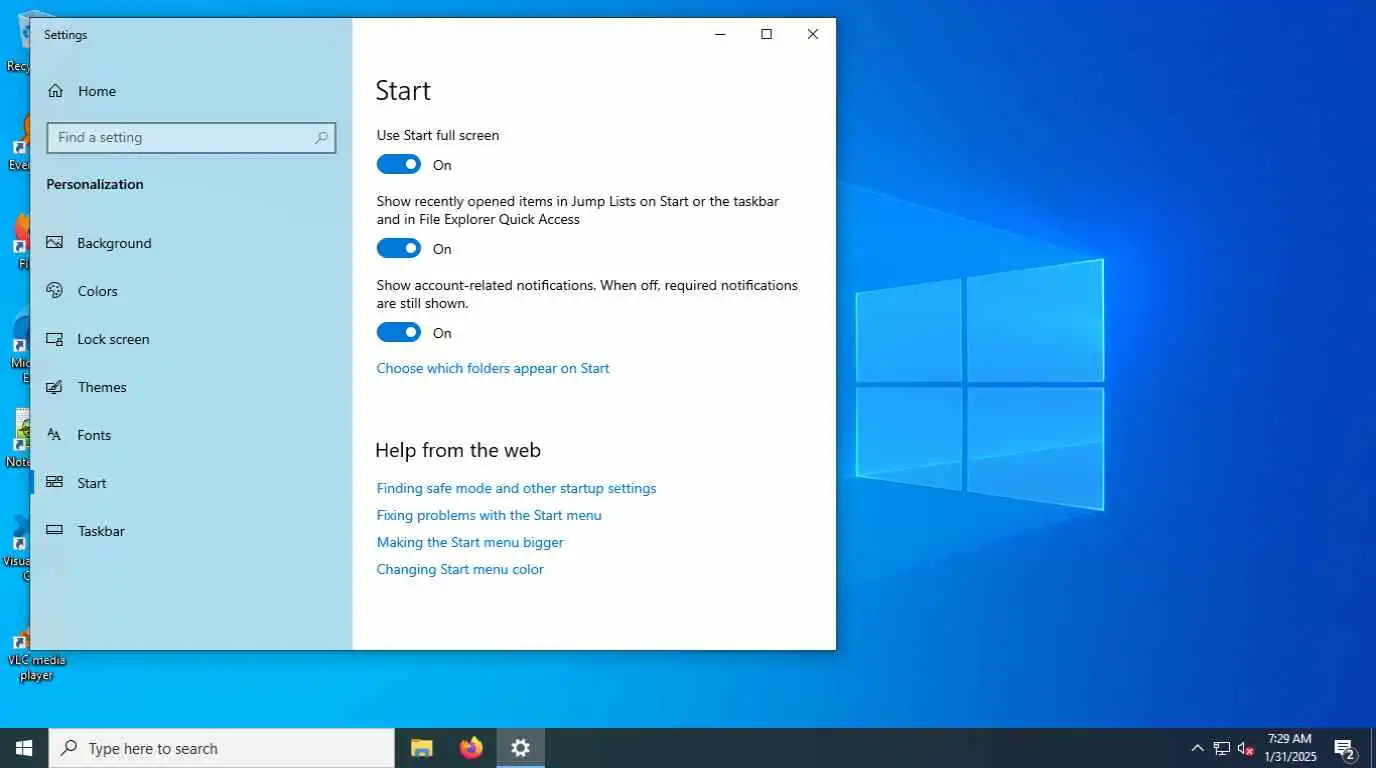
Task: Toggle Show account-related notifications switch
Action: point(399,333)
